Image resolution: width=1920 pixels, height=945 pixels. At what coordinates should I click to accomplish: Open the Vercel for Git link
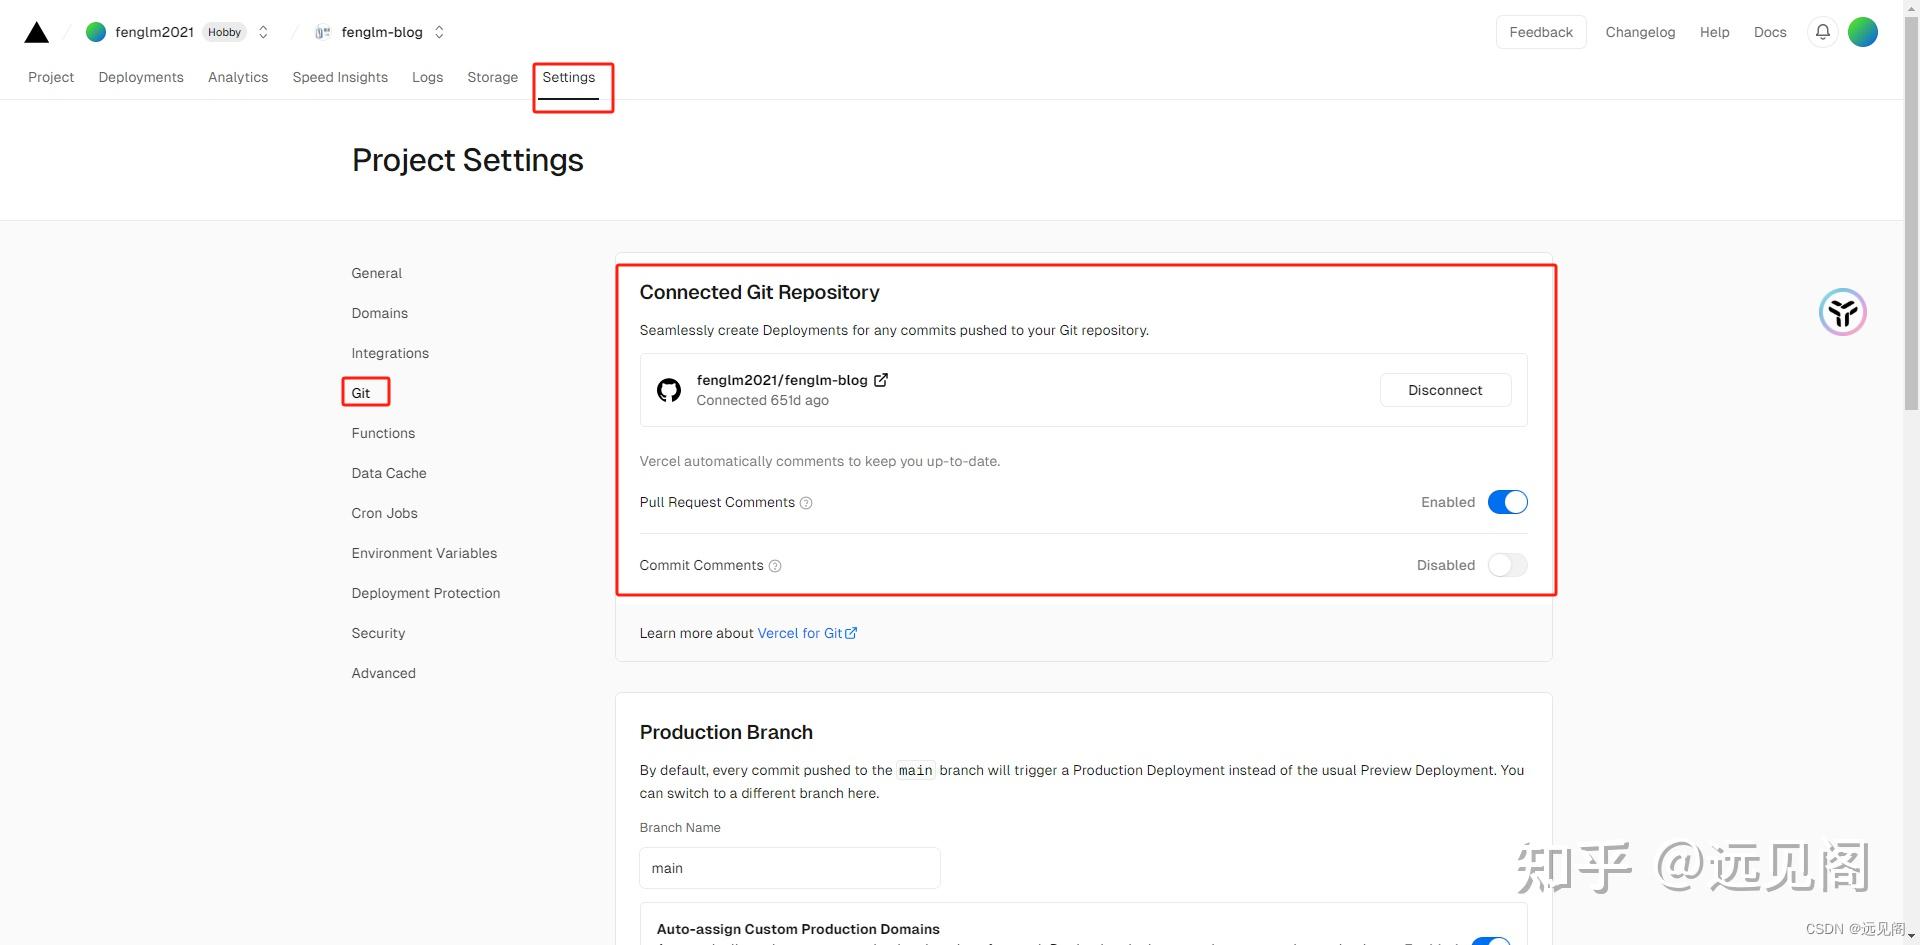tap(807, 633)
